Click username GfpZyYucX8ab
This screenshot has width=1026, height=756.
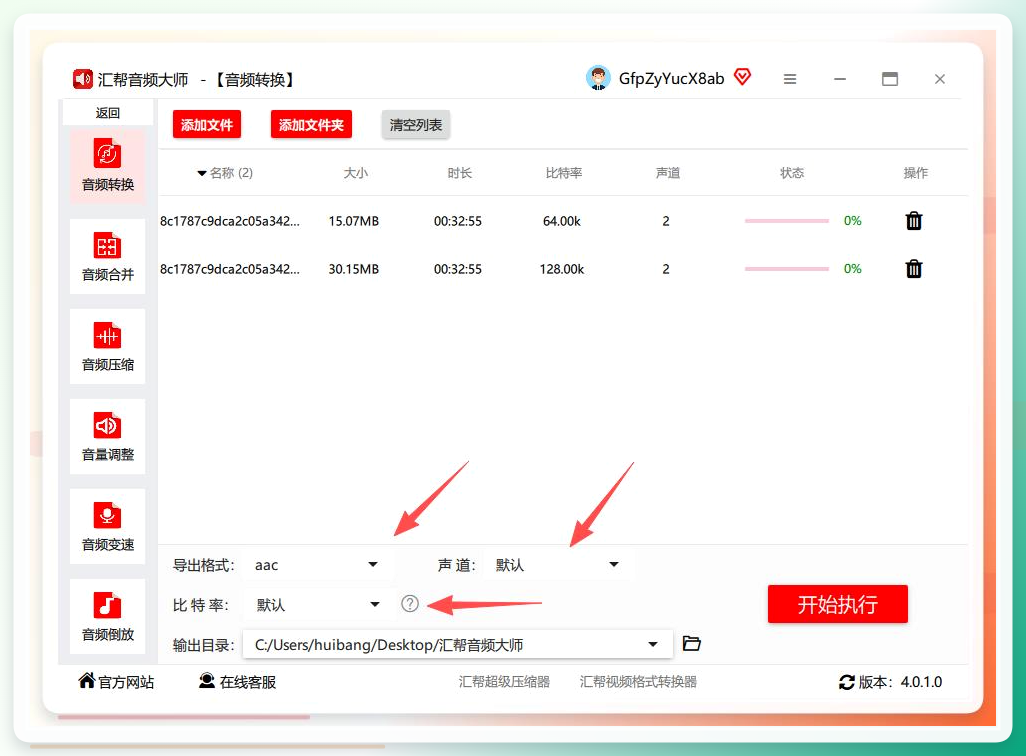(671, 79)
